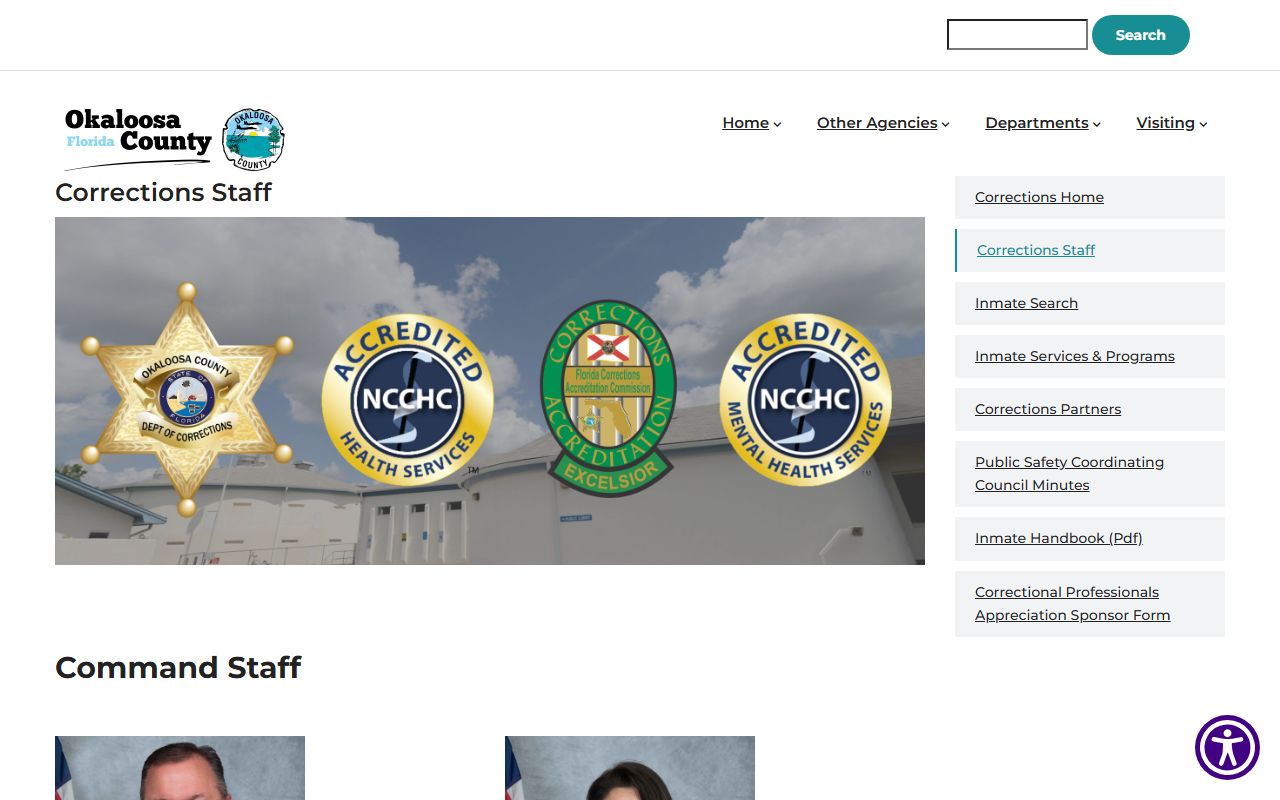Click the teal Search button

(1141, 35)
